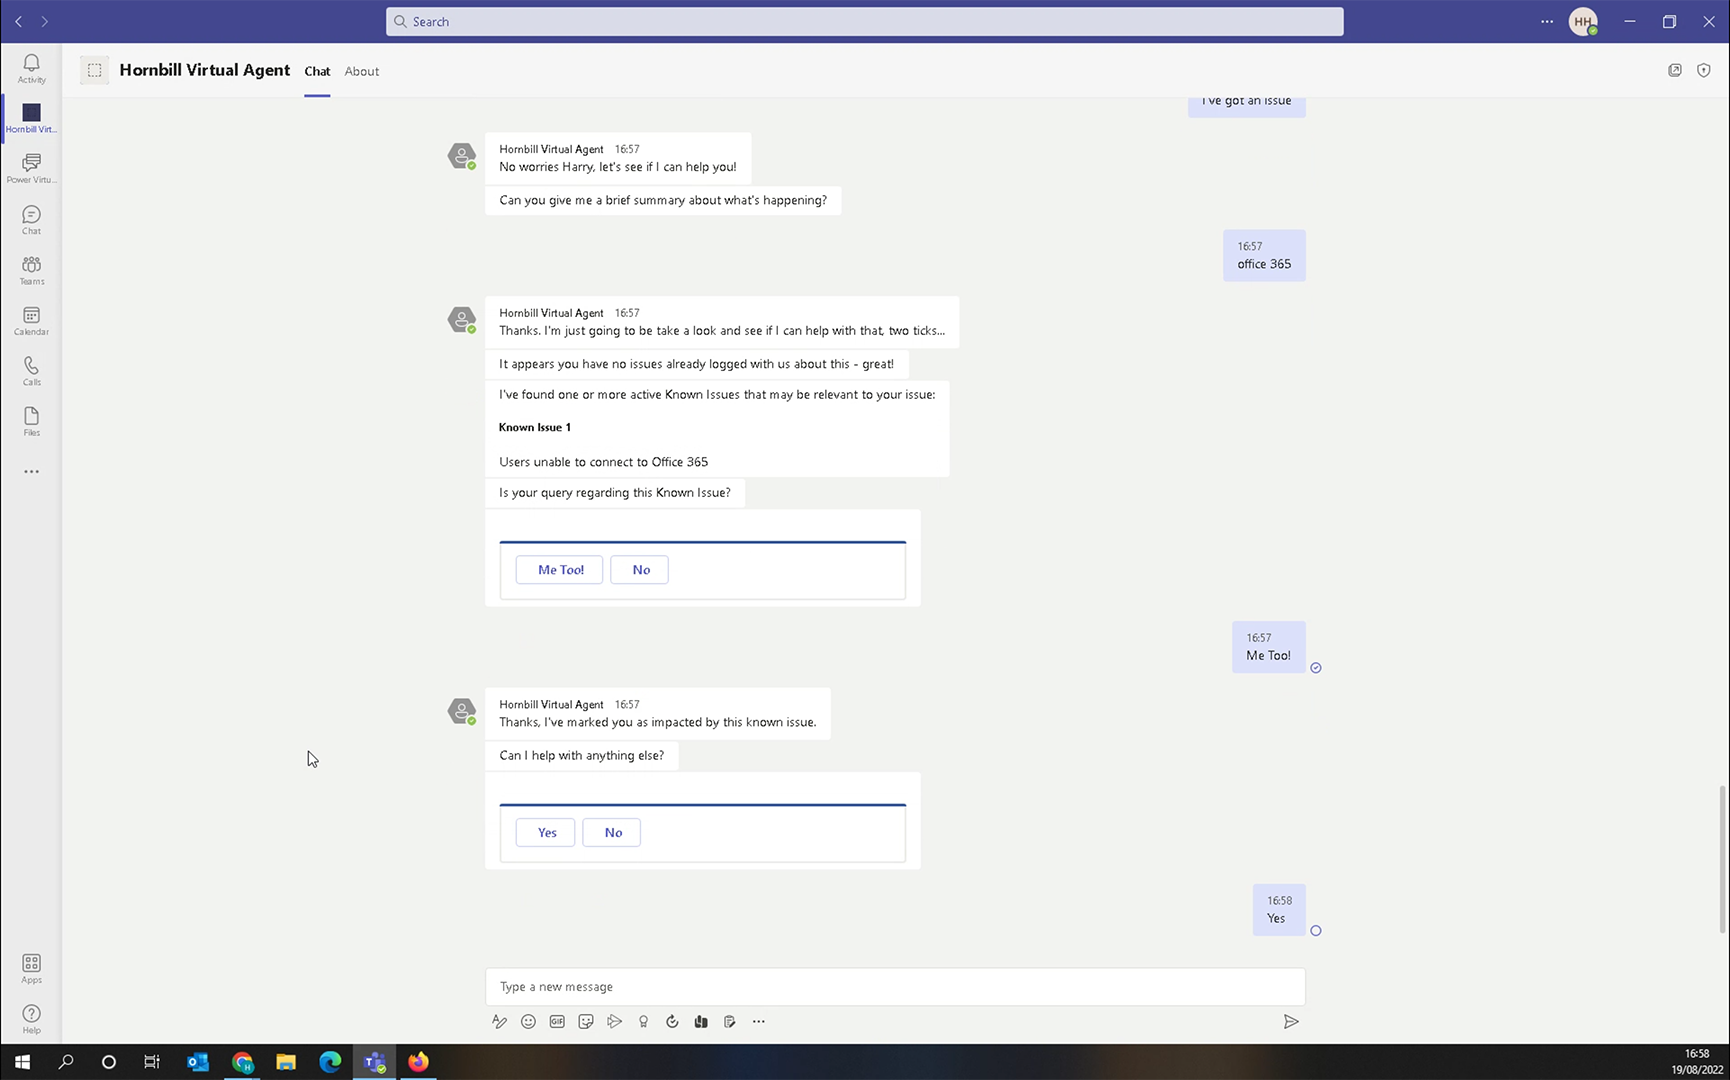Click the 'office 365' sent message
Screen dimensions: 1730x1080
pos(1264,256)
